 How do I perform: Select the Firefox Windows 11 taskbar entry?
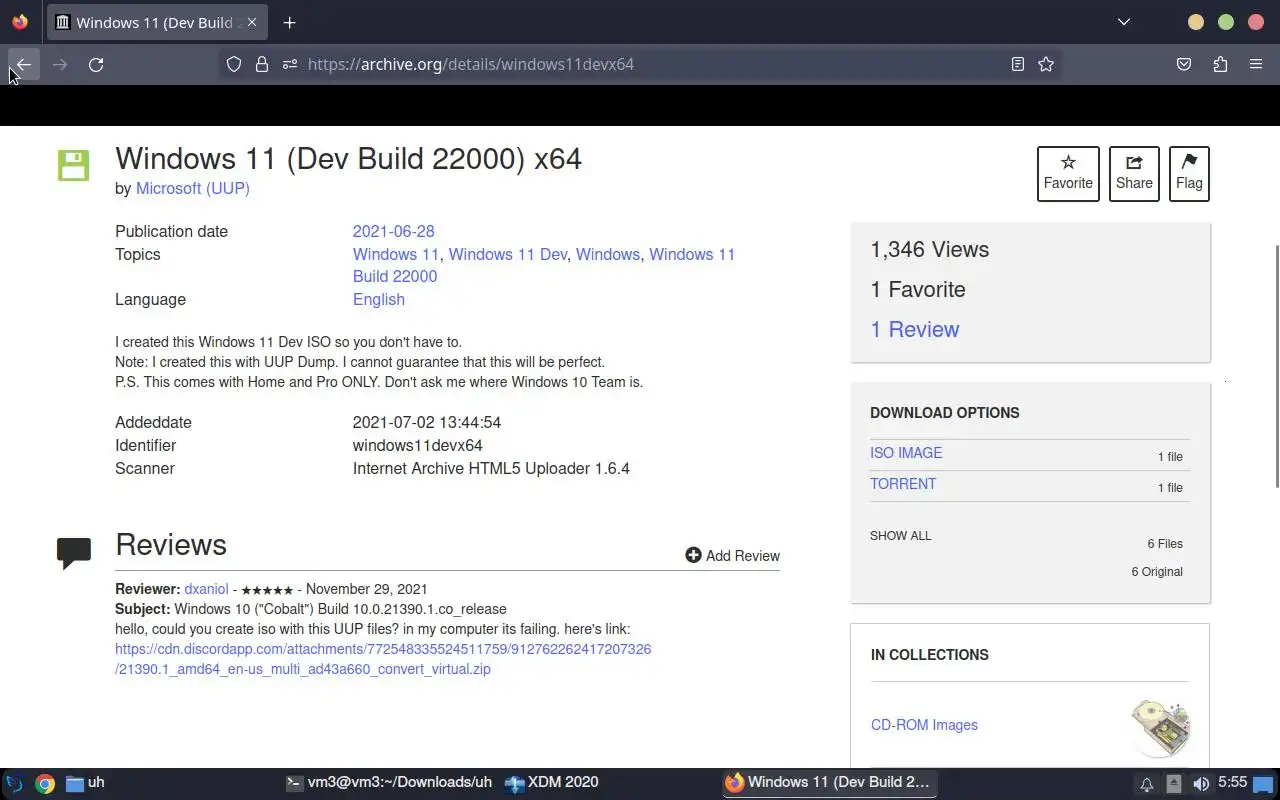829,783
